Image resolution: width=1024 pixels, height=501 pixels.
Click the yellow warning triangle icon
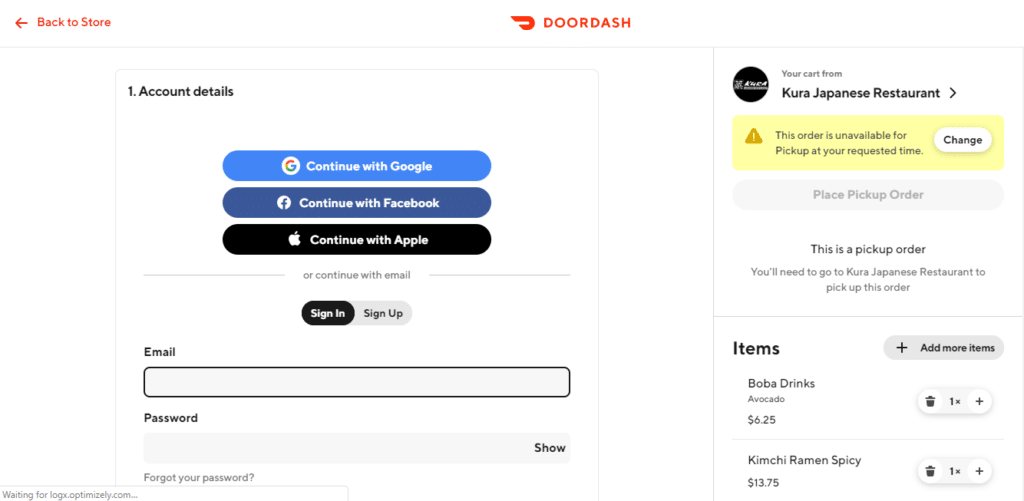(x=754, y=136)
